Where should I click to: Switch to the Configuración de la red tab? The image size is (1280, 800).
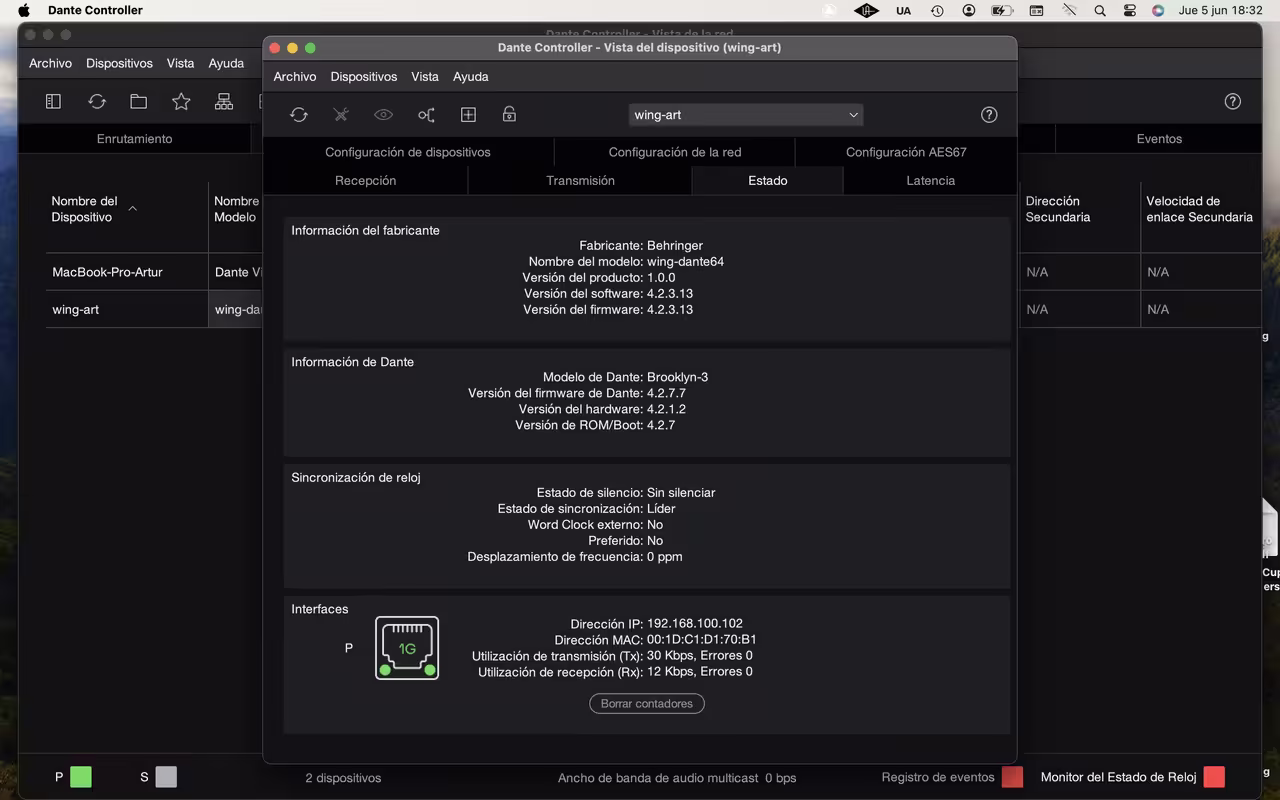click(675, 152)
